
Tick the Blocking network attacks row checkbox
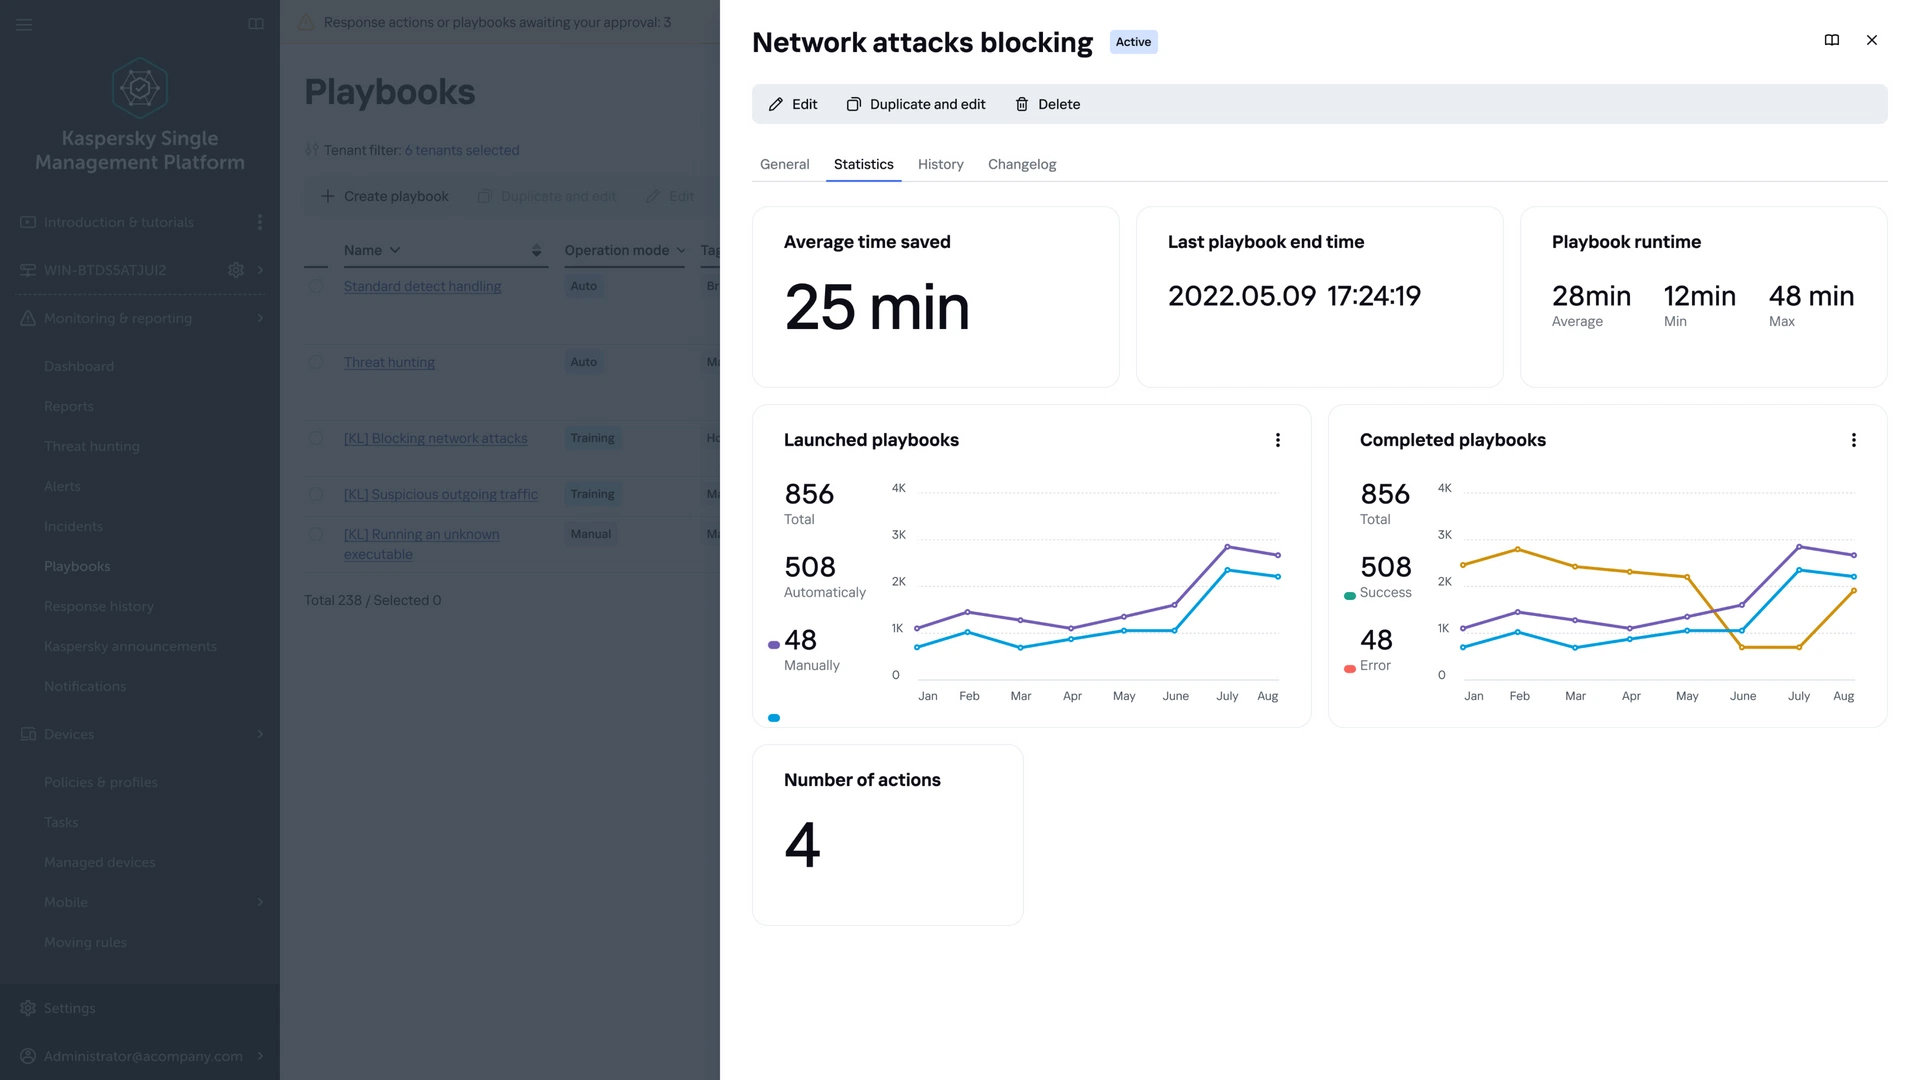click(x=316, y=438)
